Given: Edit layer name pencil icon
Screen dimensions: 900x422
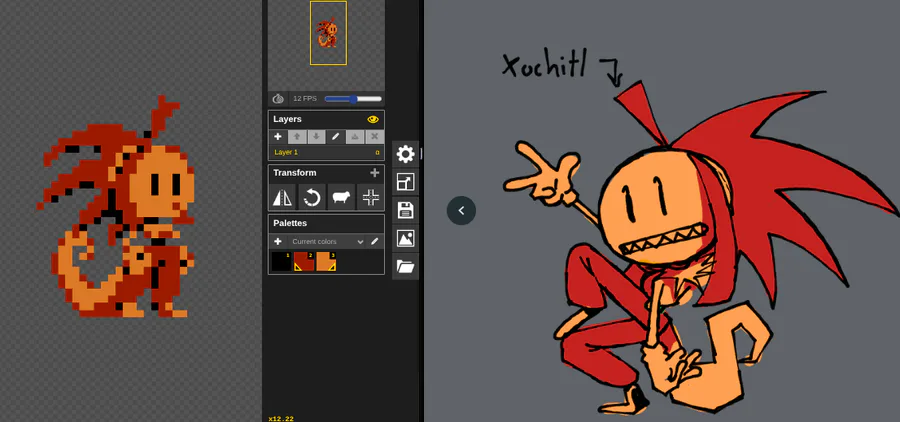Looking at the screenshot, I should (x=335, y=137).
